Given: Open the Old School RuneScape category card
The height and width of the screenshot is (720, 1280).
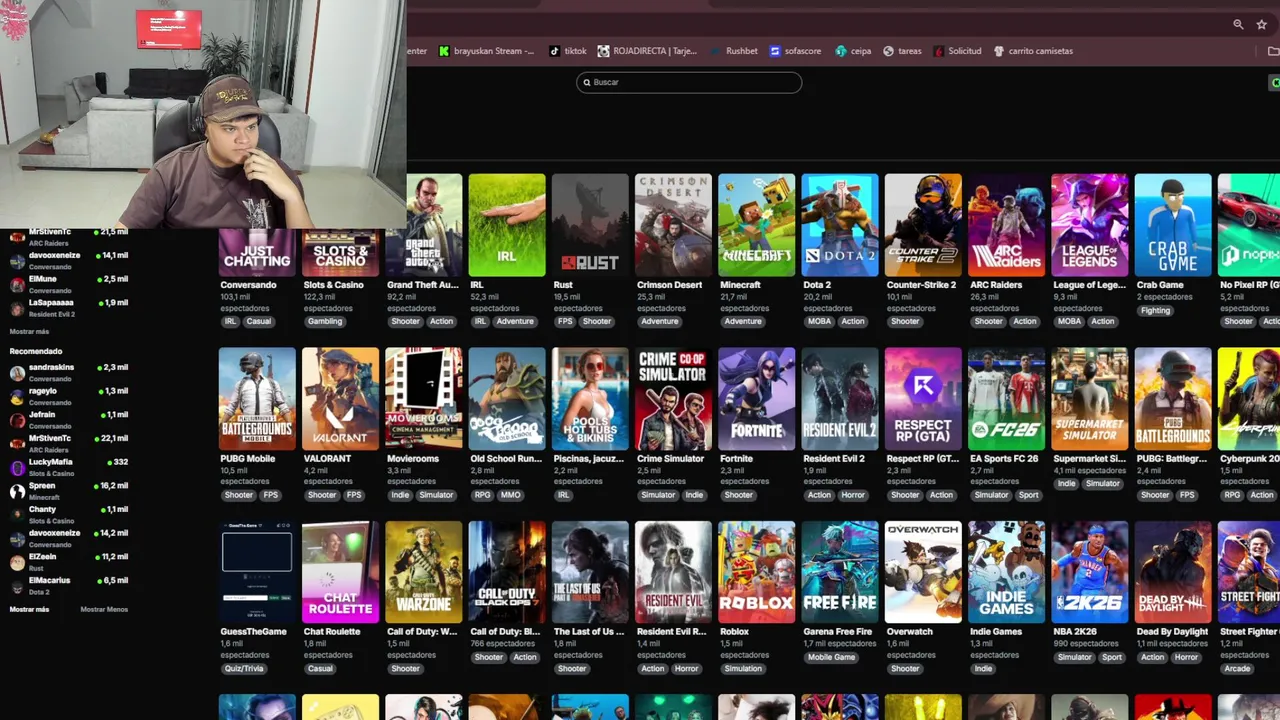Looking at the screenshot, I should [x=507, y=399].
